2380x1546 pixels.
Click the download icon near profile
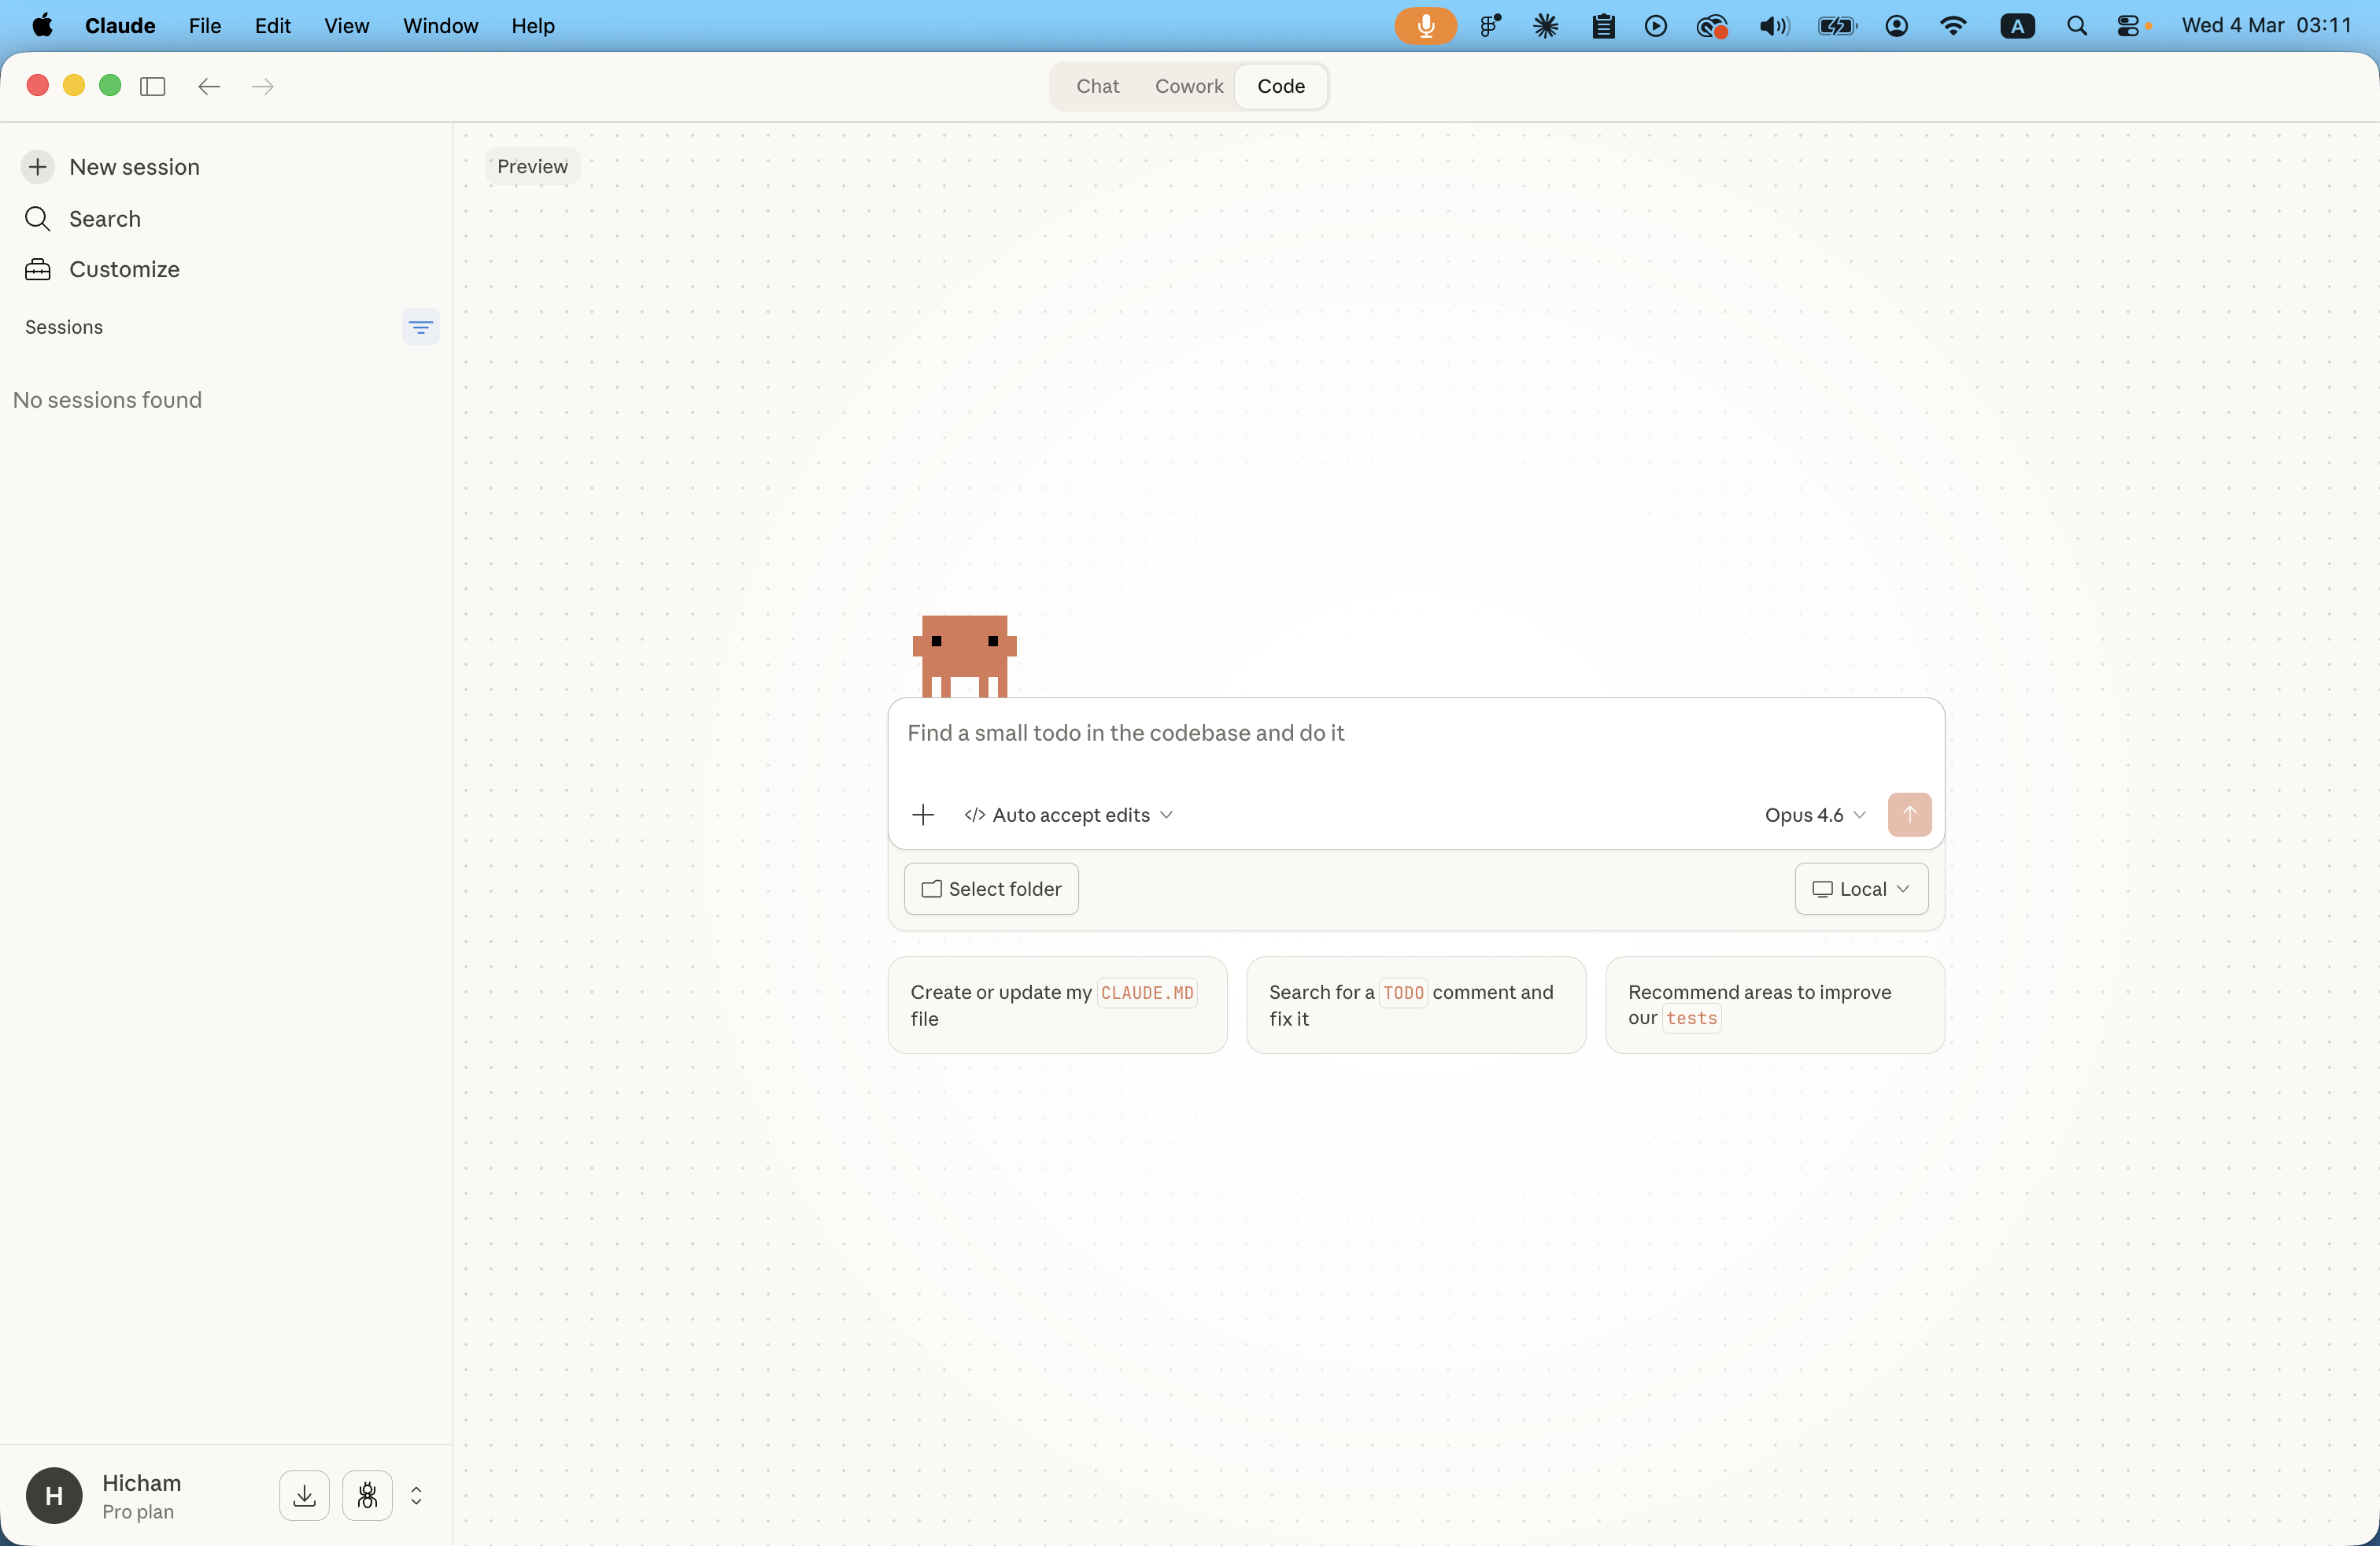(304, 1495)
